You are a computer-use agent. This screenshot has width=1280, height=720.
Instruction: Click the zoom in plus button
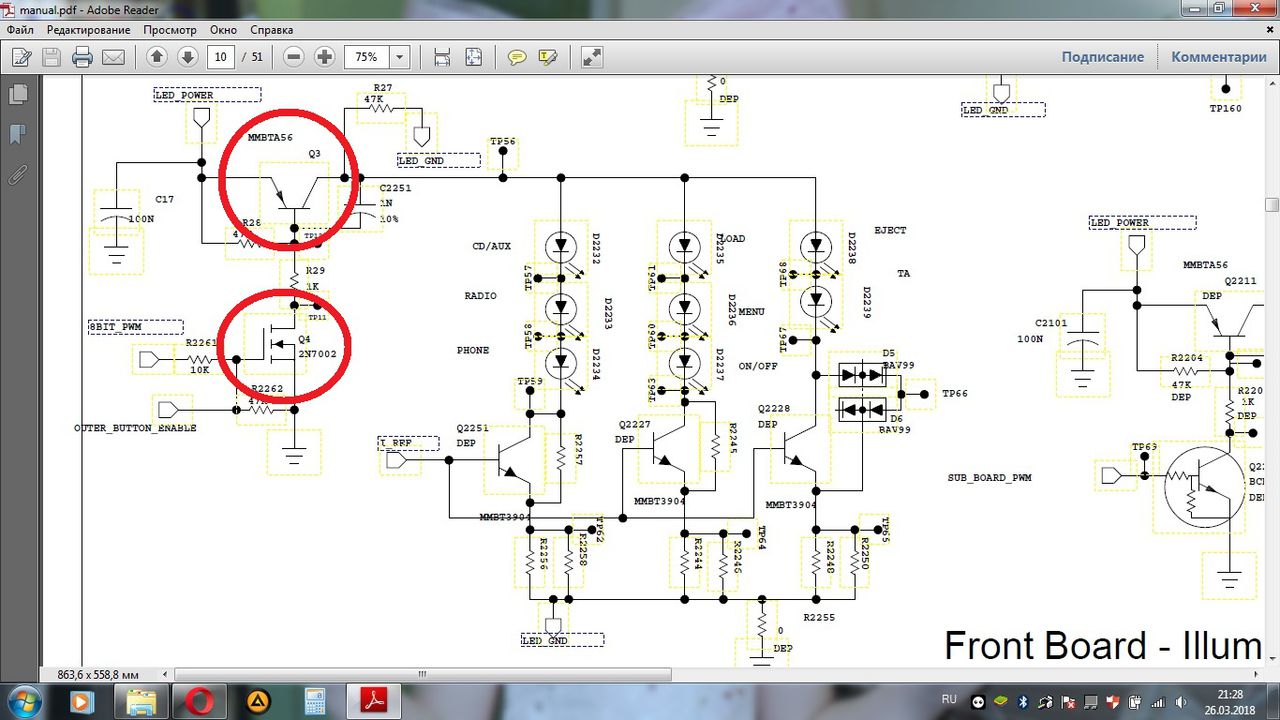pos(324,57)
